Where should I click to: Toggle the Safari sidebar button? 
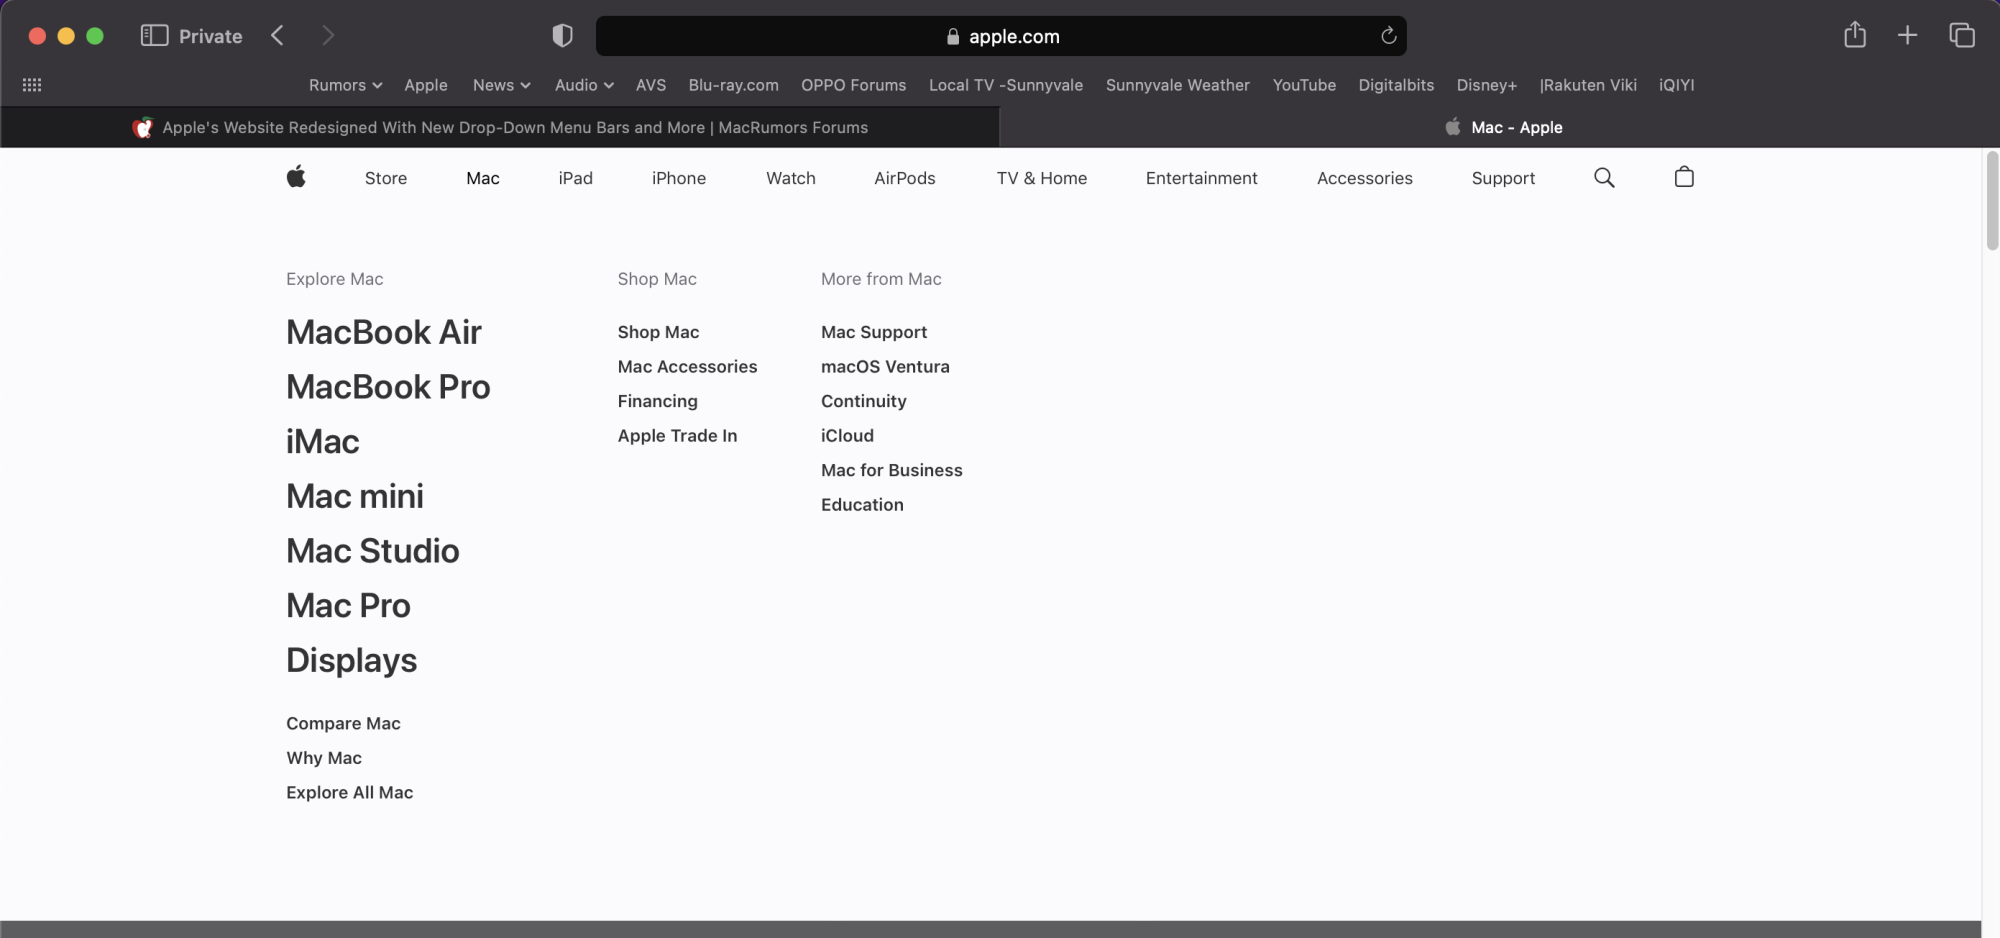coord(154,36)
